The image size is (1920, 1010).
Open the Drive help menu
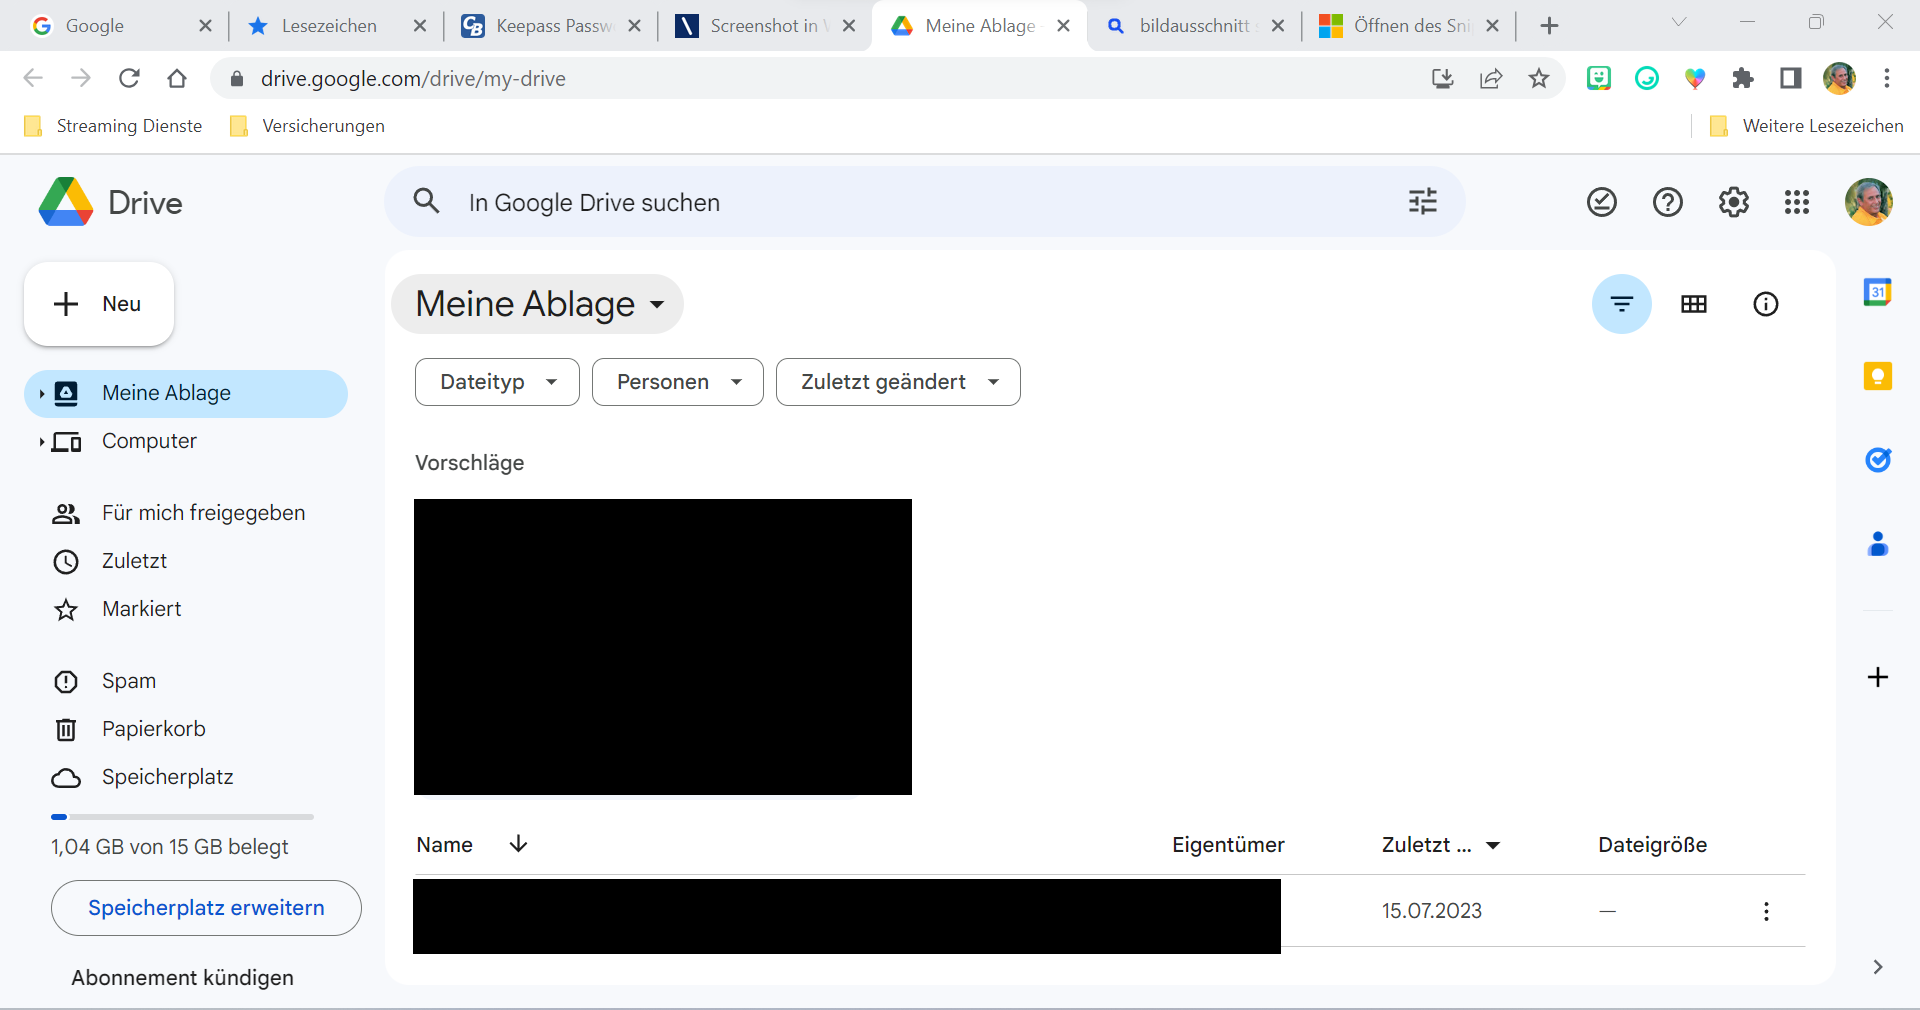[1667, 202]
